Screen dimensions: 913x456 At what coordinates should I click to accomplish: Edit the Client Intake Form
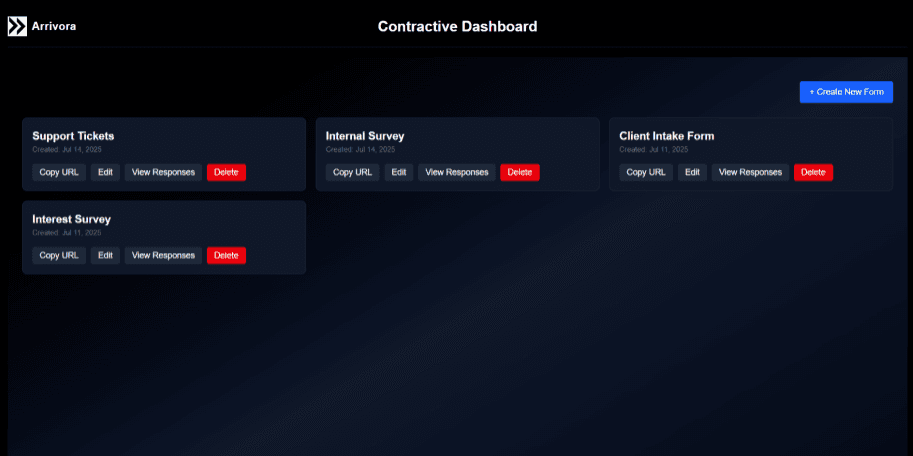pos(692,172)
